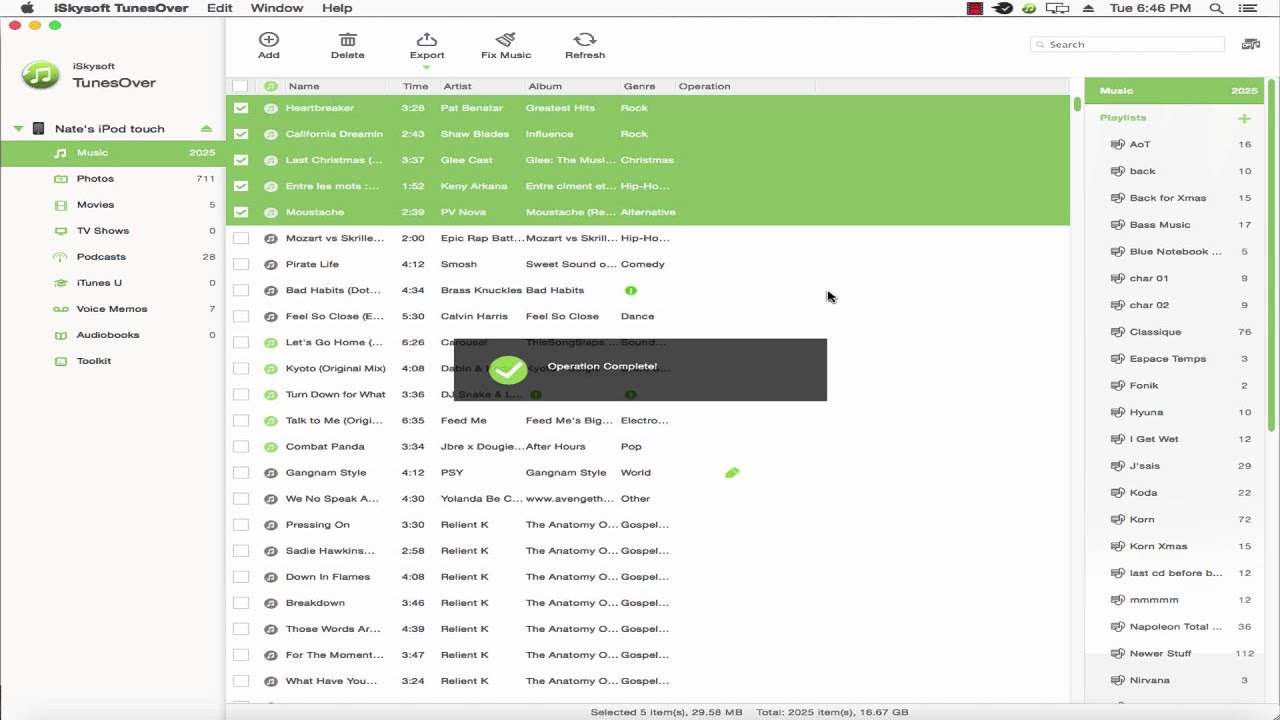Screen dimensions: 1280x720
Task: Check the Gangnam Style checkbox
Action: click(x=241, y=473)
